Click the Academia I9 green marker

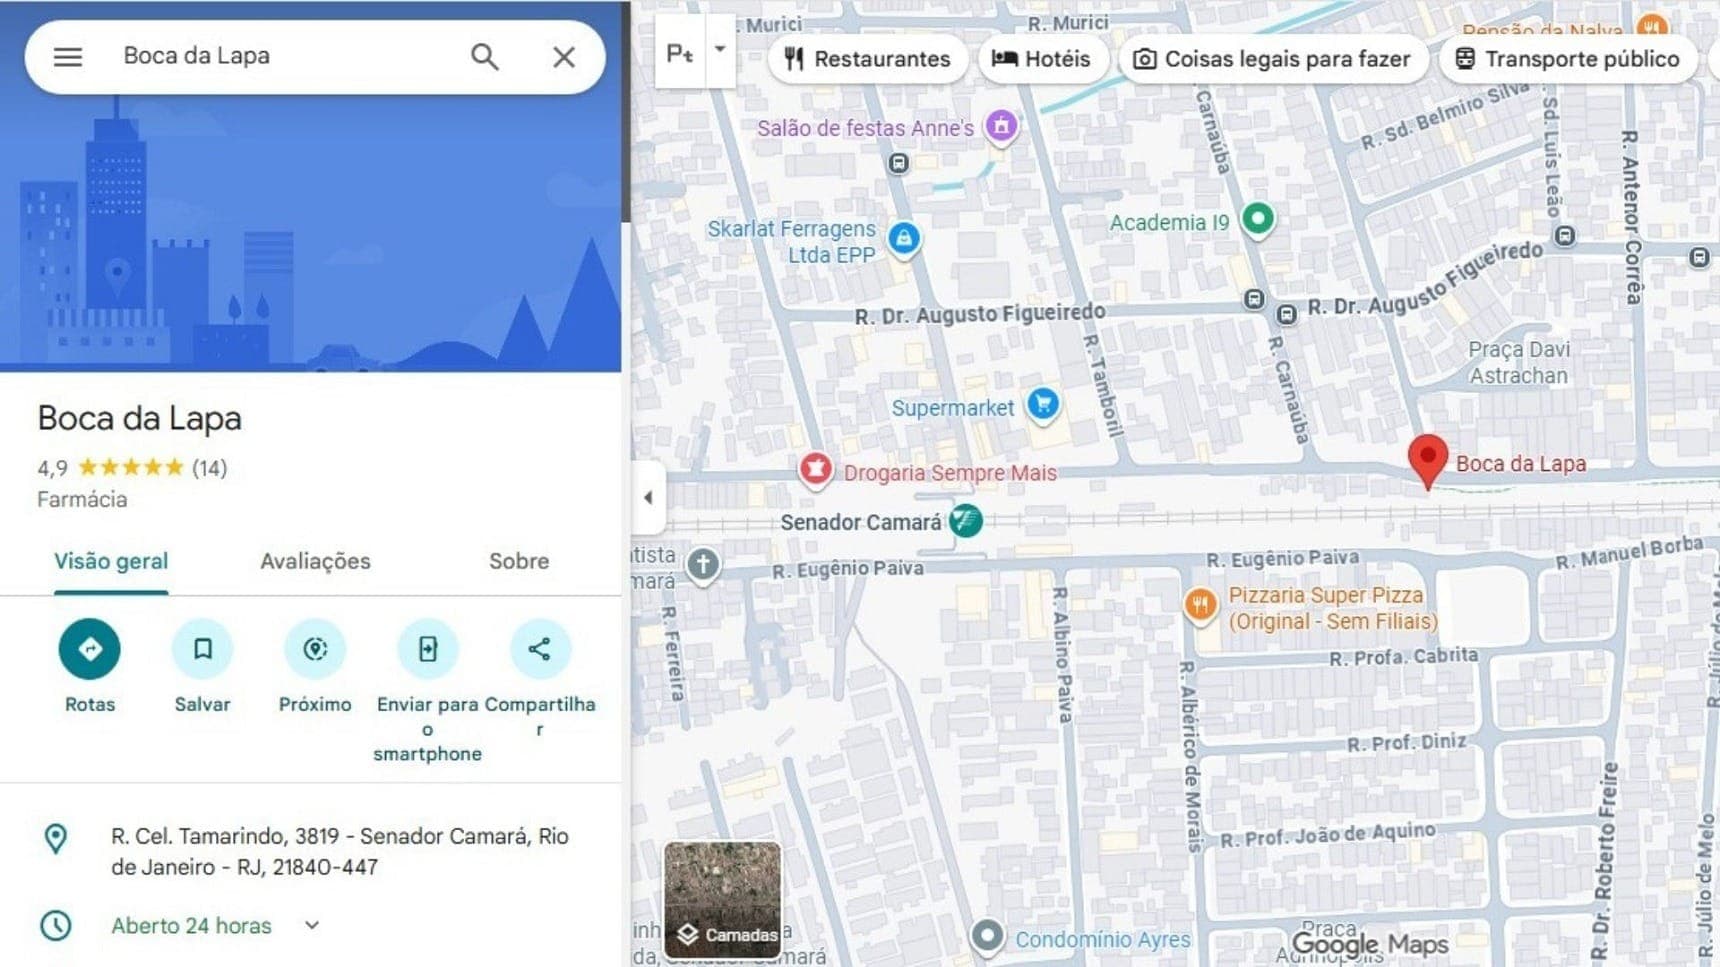[1258, 219]
